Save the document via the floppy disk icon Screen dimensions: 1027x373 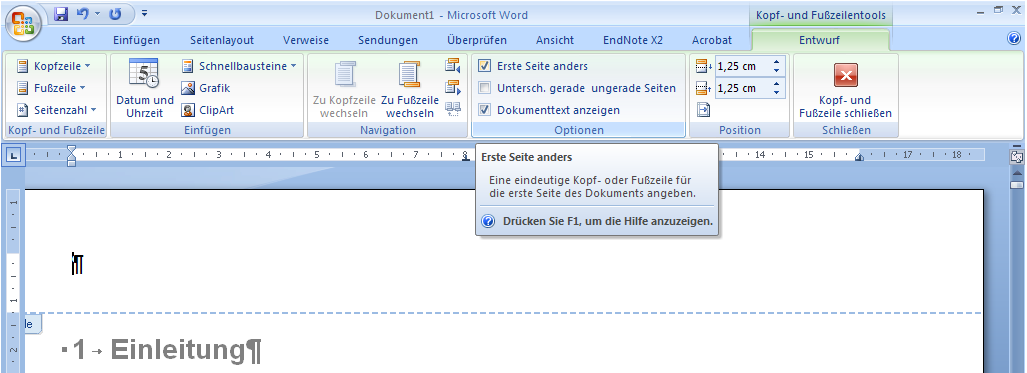[61, 14]
